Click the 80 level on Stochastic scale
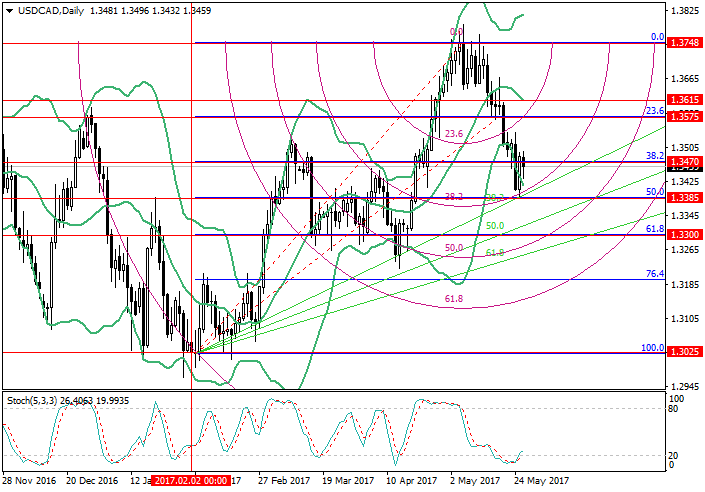The height and width of the screenshot is (492, 705). click(x=674, y=409)
